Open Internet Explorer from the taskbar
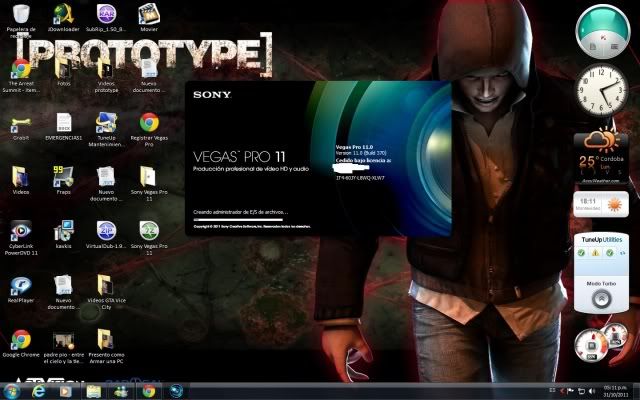The height and width of the screenshot is (400, 640). (x=40, y=391)
